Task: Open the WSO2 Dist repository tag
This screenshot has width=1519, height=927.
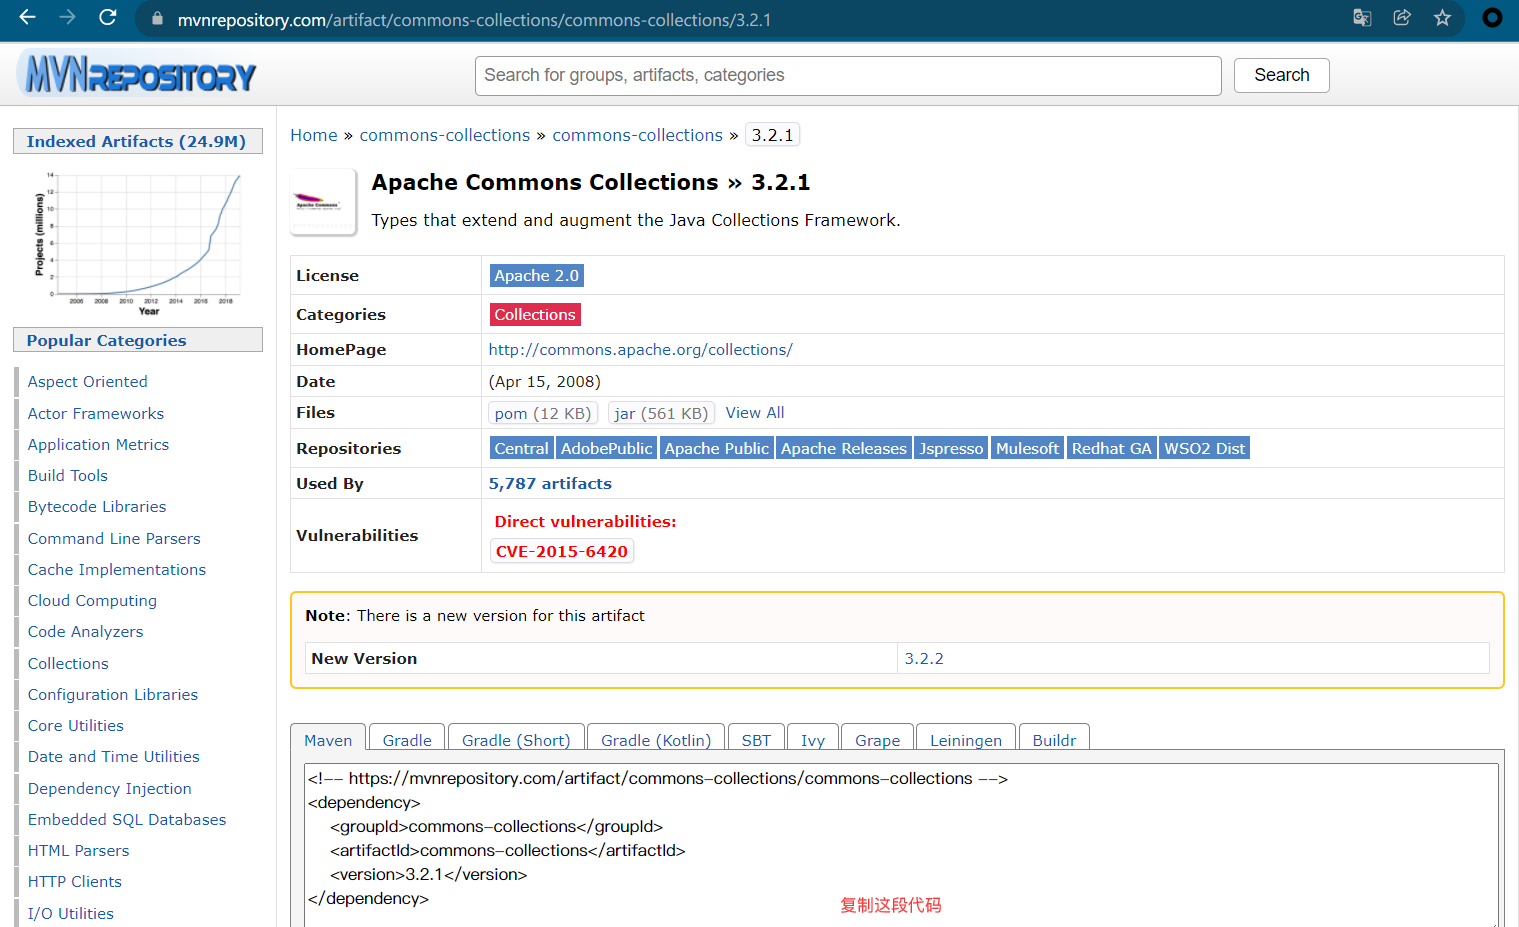Action: click(1205, 449)
